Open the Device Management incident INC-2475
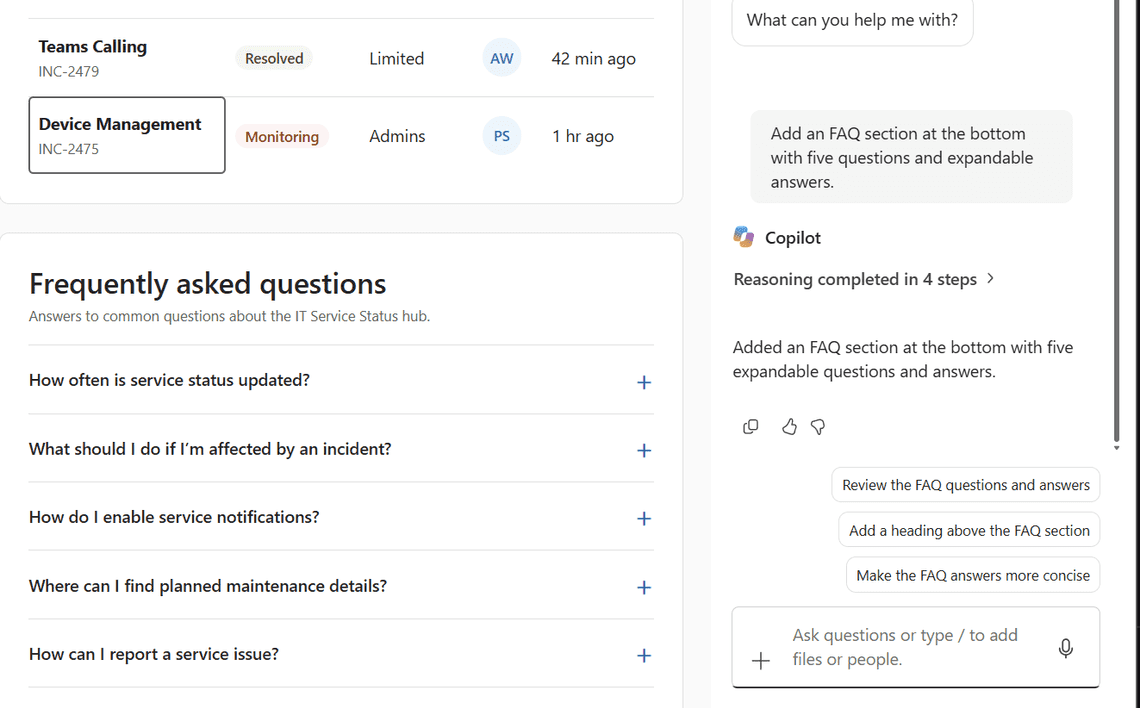1140x708 pixels. [x=127, y=135]
